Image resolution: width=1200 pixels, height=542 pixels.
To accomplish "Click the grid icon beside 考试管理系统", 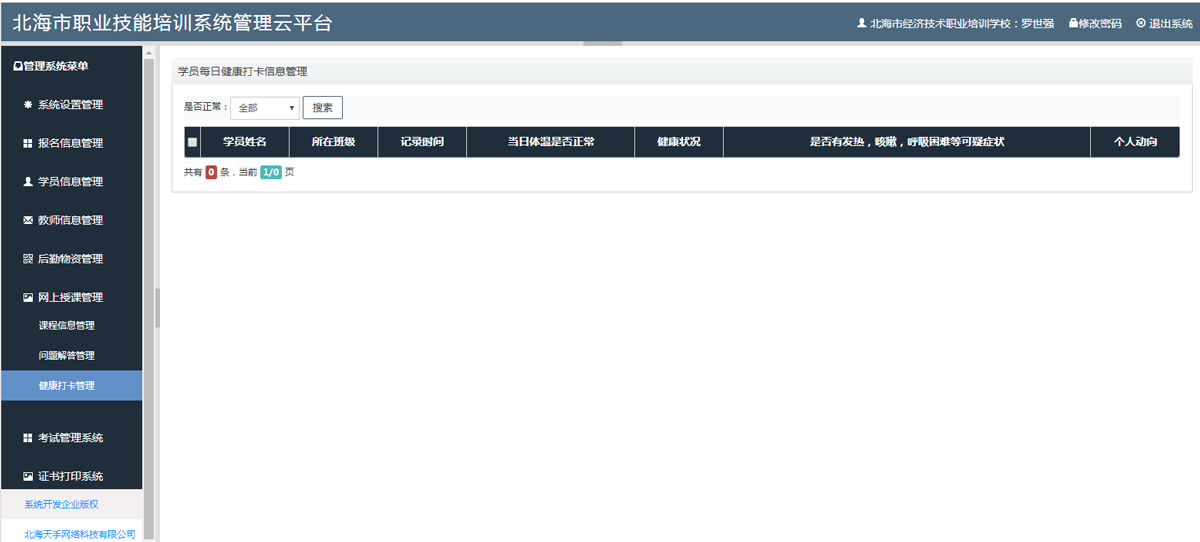I will [x=28, y=438].
